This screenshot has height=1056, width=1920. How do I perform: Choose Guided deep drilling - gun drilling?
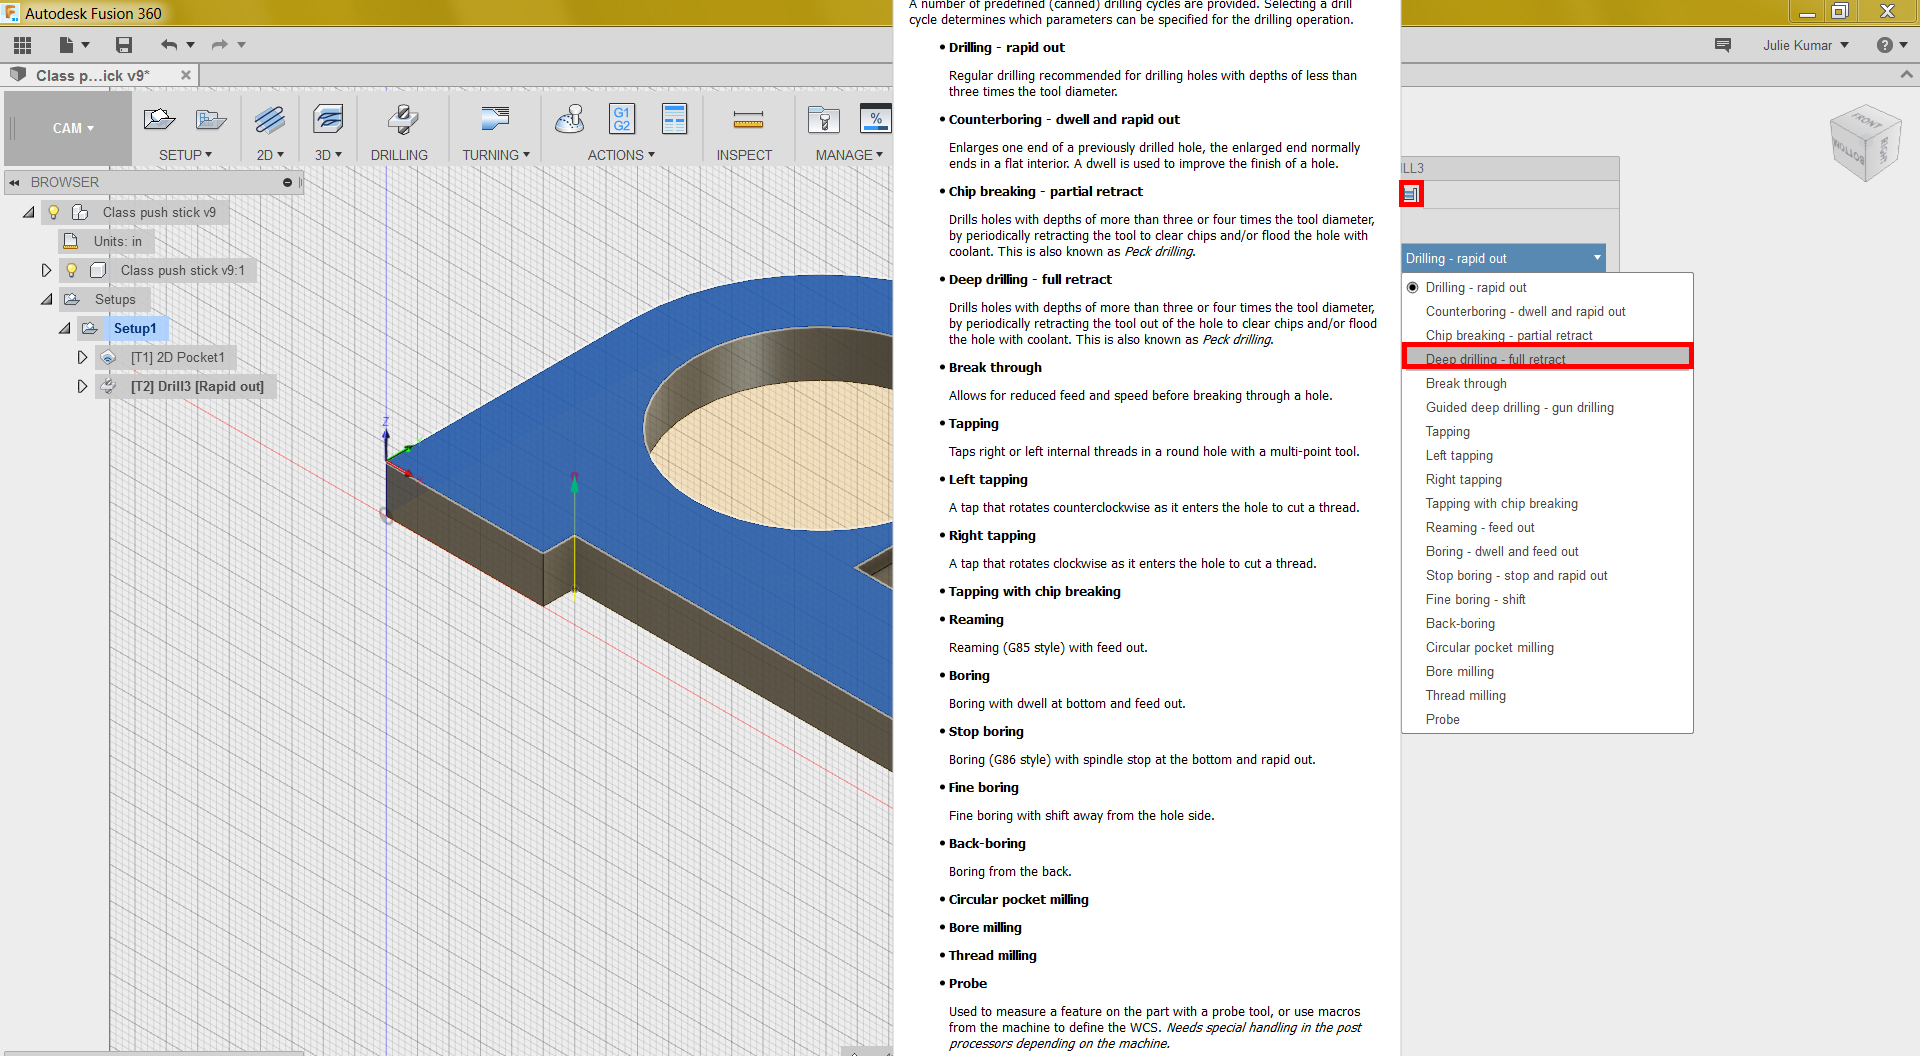click(1547, 407)
